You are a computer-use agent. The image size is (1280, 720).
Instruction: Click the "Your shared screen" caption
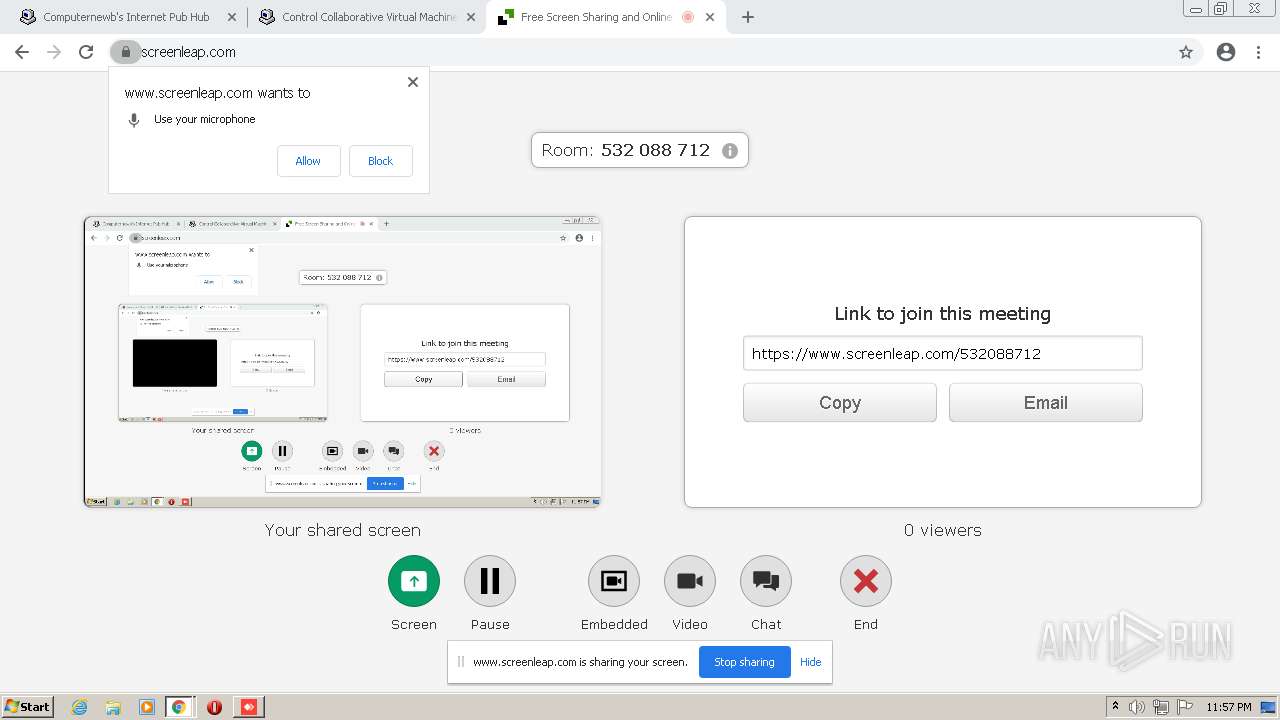coord(343,530)
